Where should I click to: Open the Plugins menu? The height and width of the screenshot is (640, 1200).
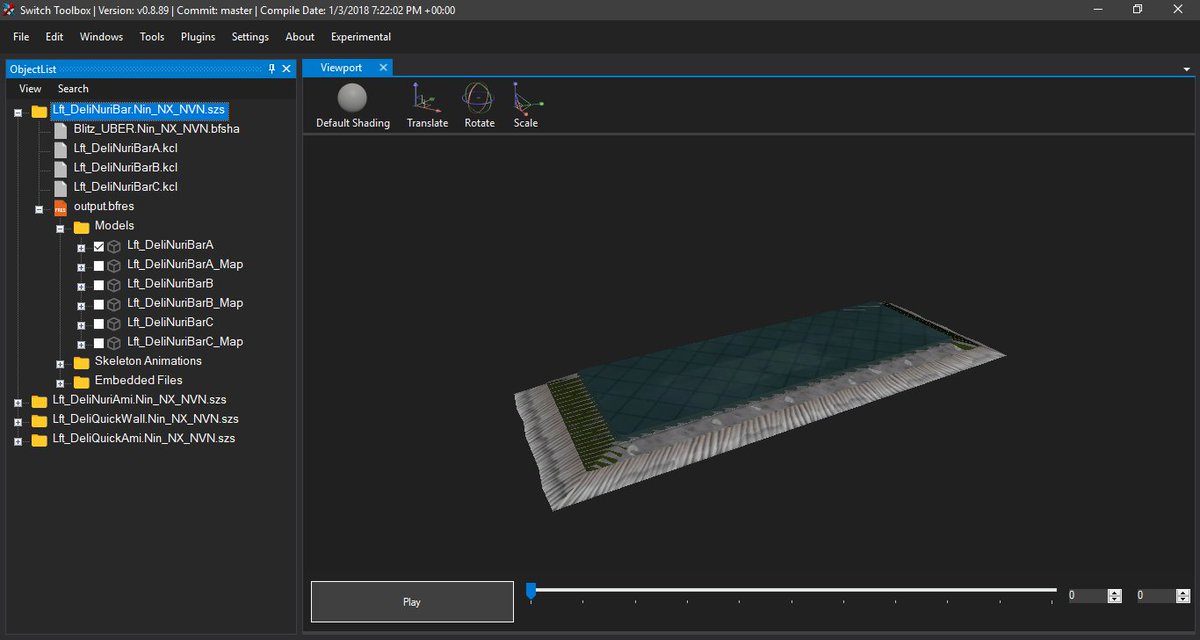(198, 37)
